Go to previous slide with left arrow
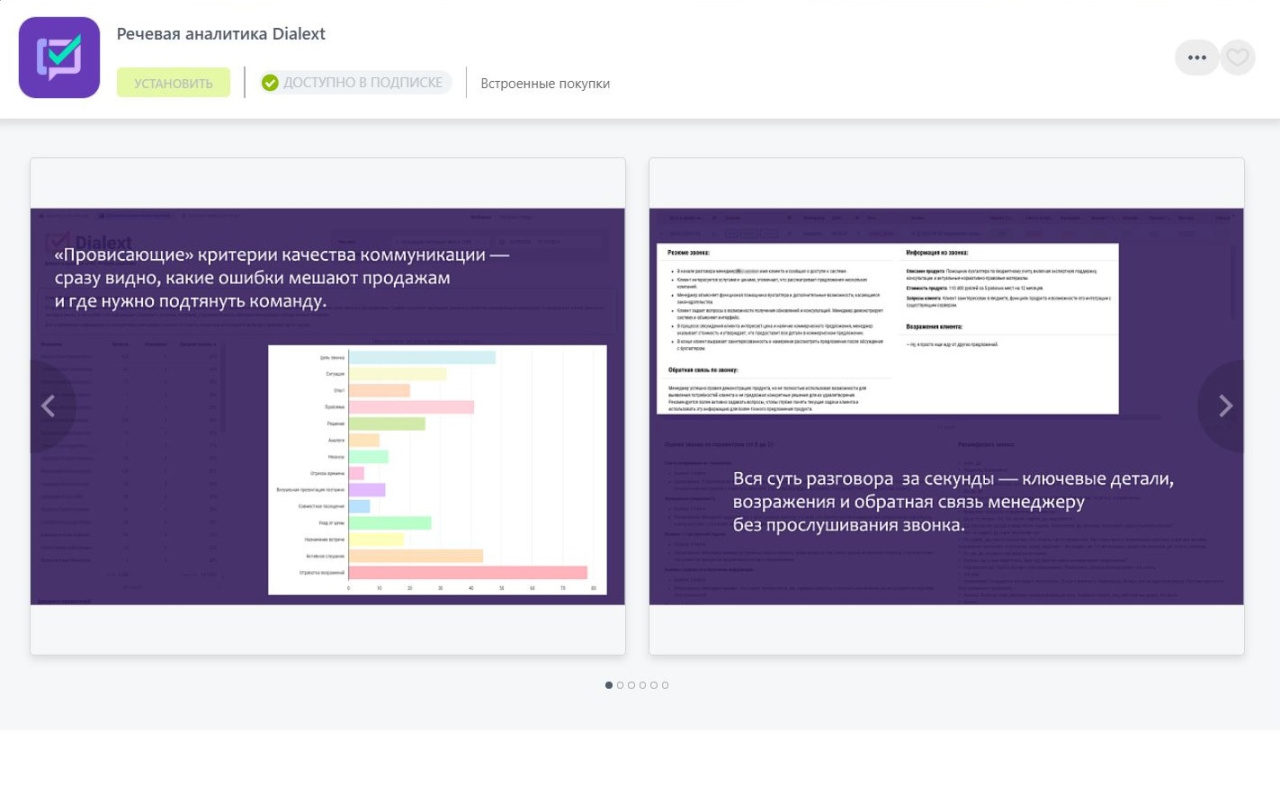The image size is (1280, 785). tap(47, 406)
